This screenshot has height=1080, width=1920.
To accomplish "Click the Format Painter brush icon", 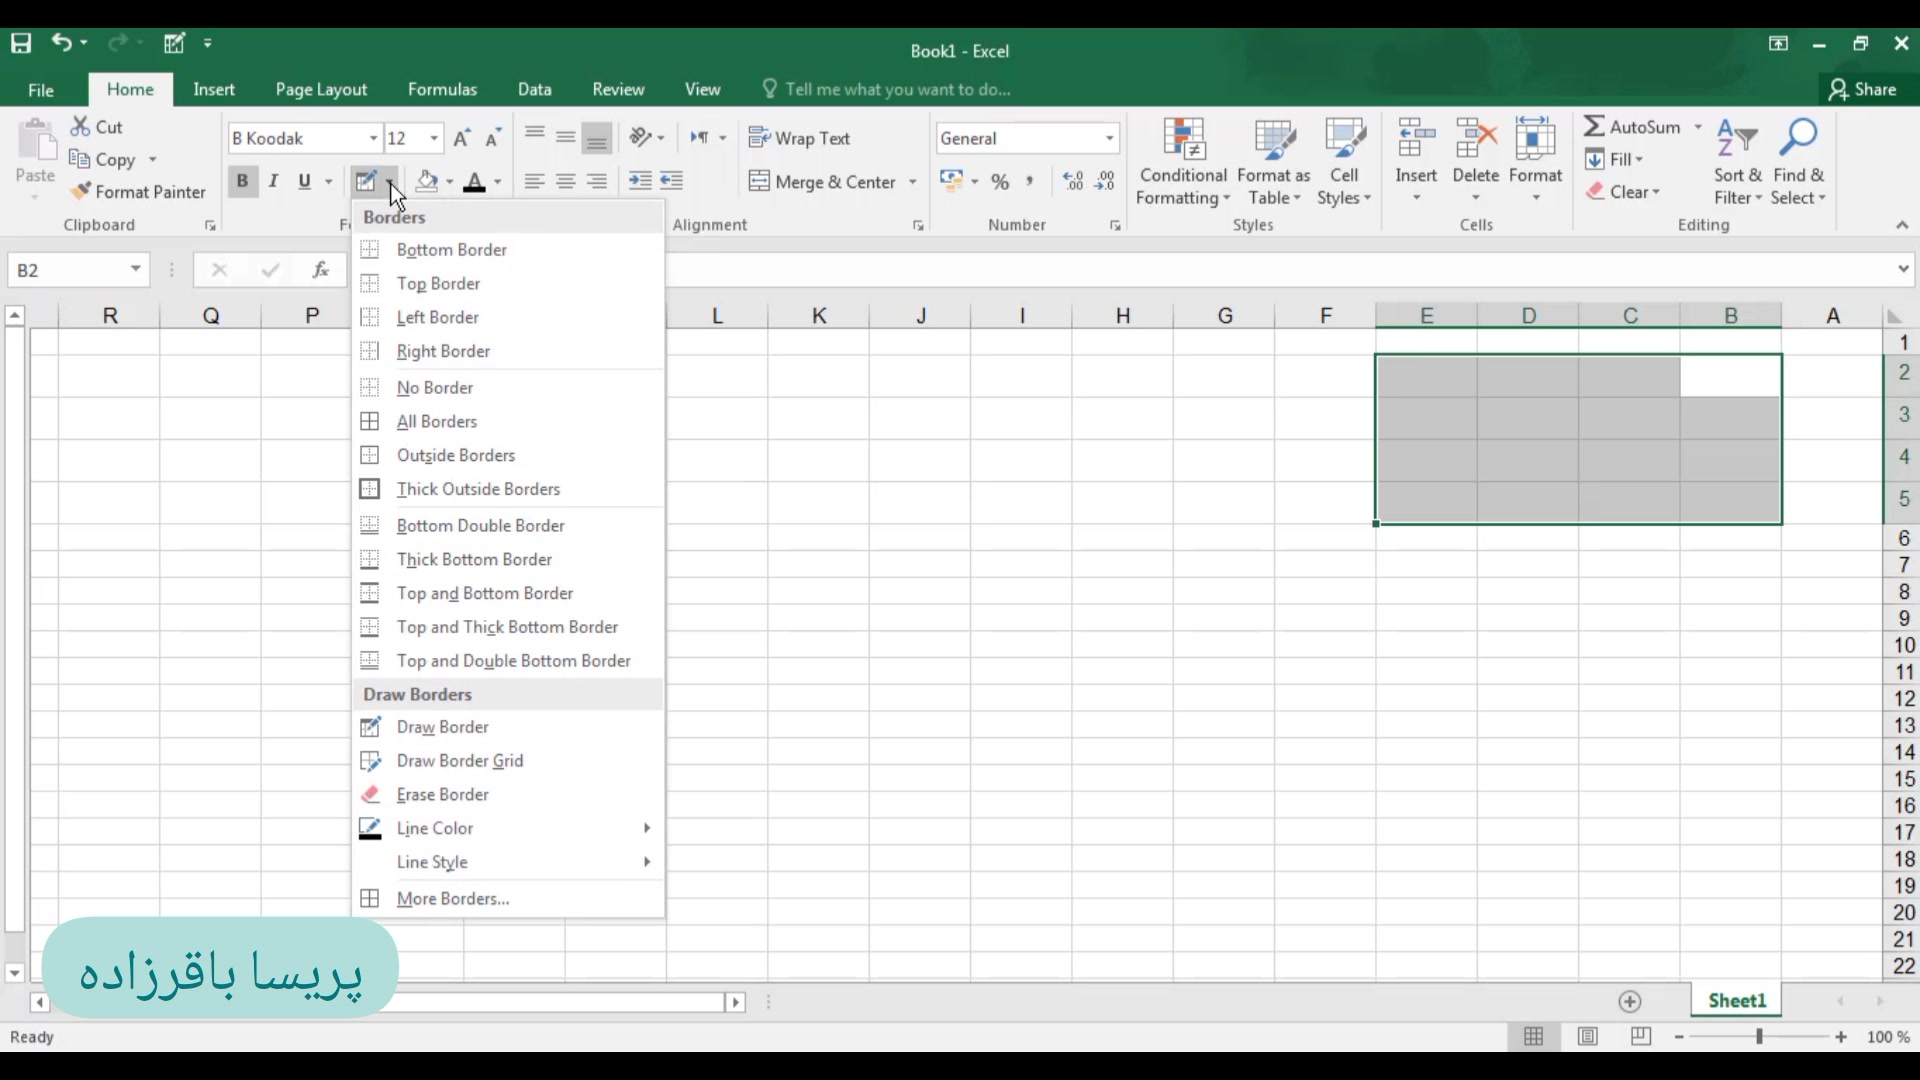I will (x=81, y=192).
